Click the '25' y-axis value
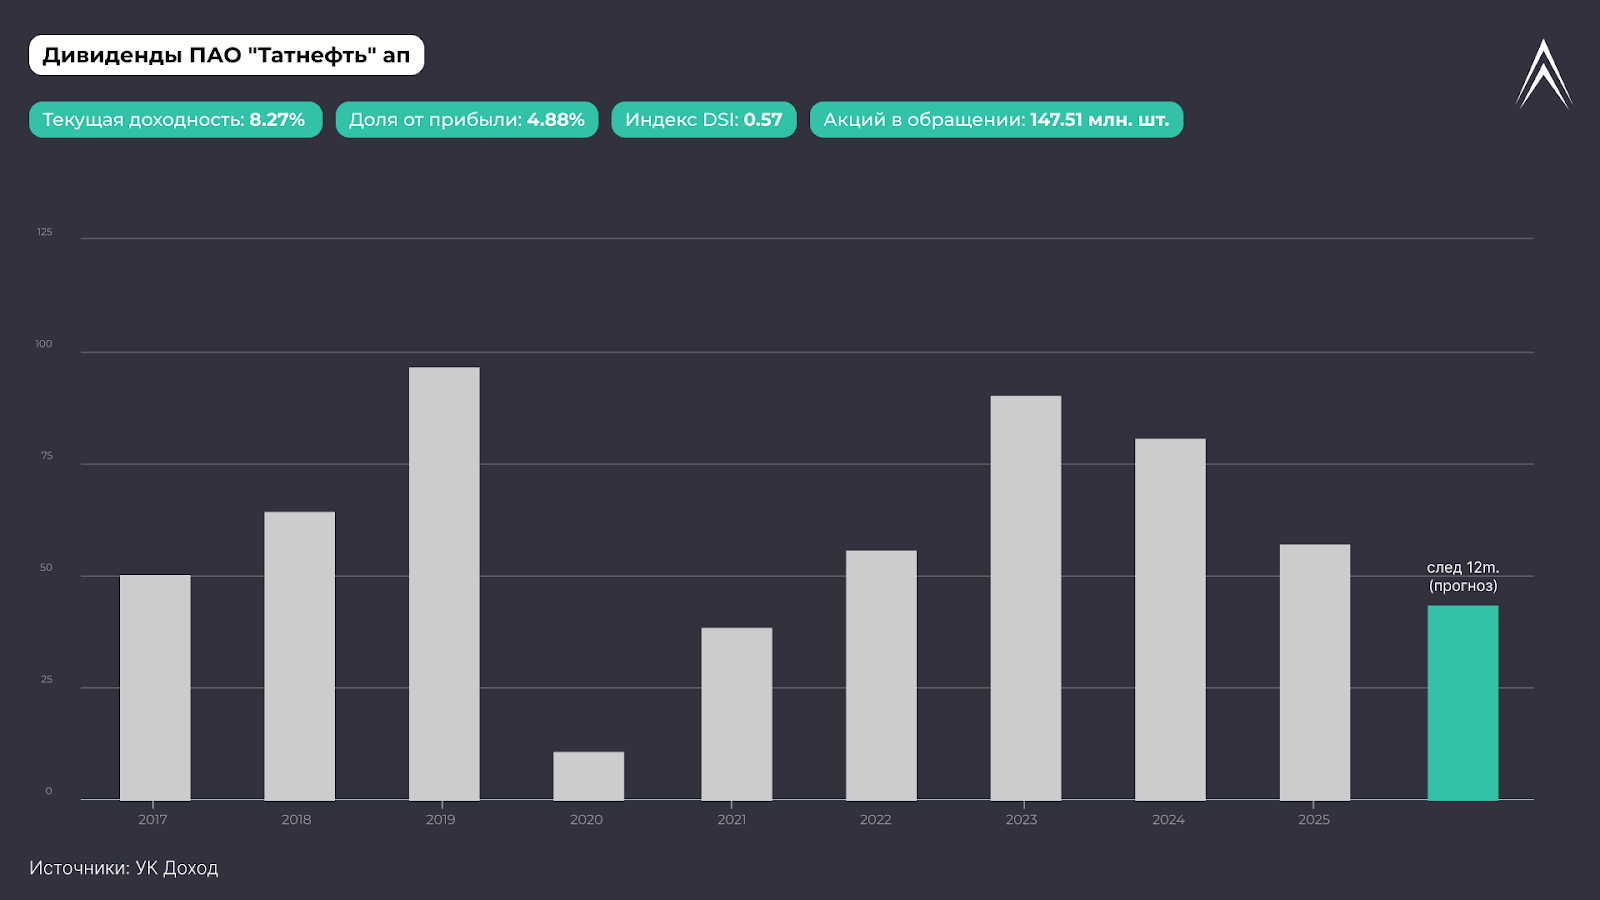The height and width of the screenshot is (900, 1600). (47, 680)
